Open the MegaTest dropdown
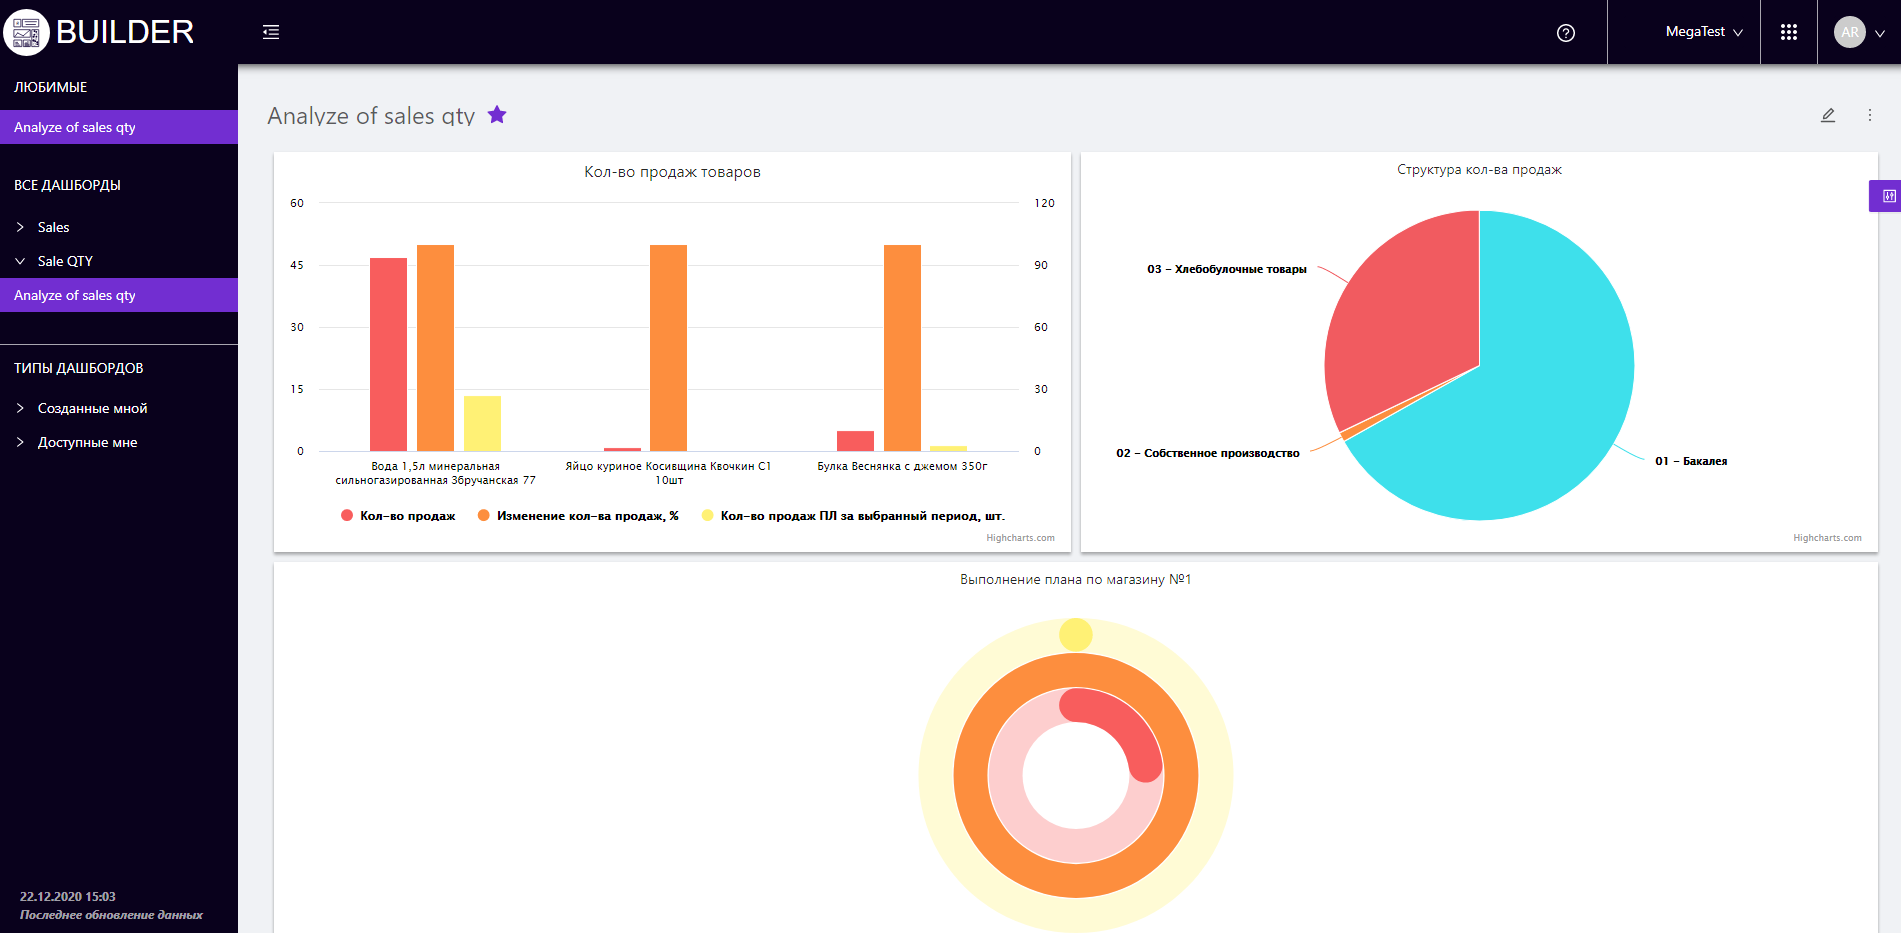The image size is (1901, 933). tap(1703, 32)
